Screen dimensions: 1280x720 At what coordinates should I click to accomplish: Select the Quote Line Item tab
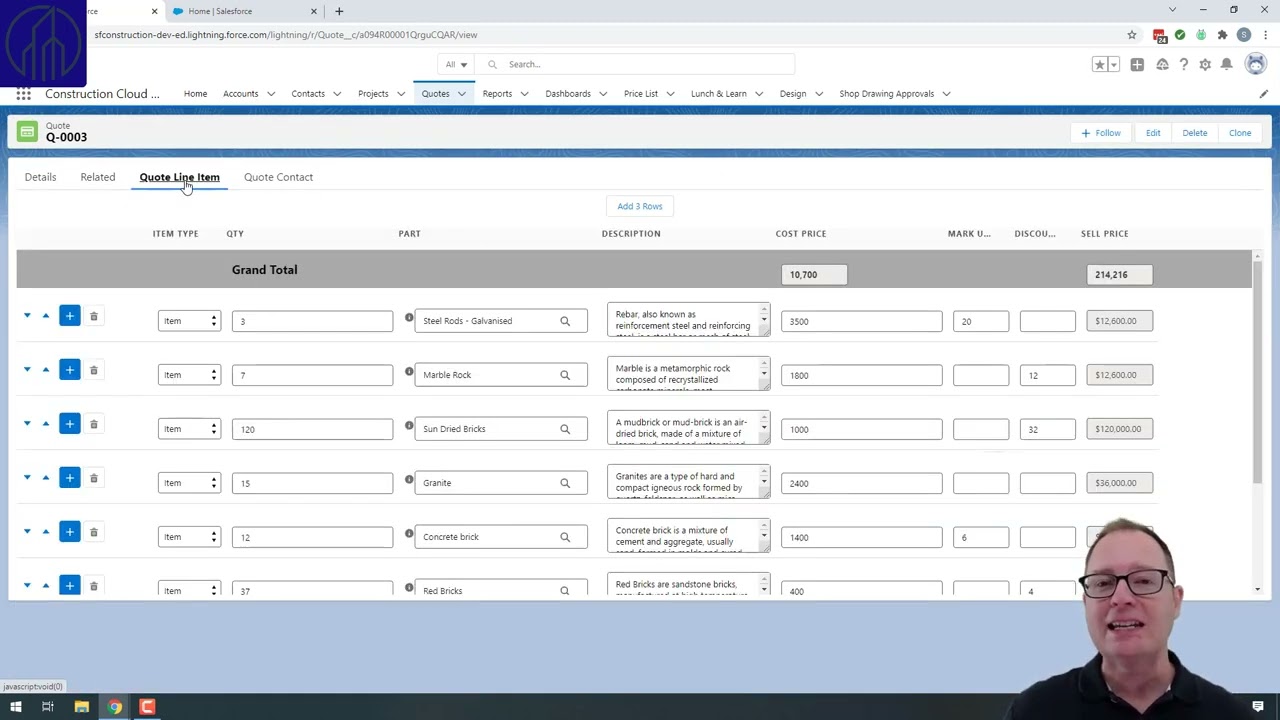click(x=179, y=177)
